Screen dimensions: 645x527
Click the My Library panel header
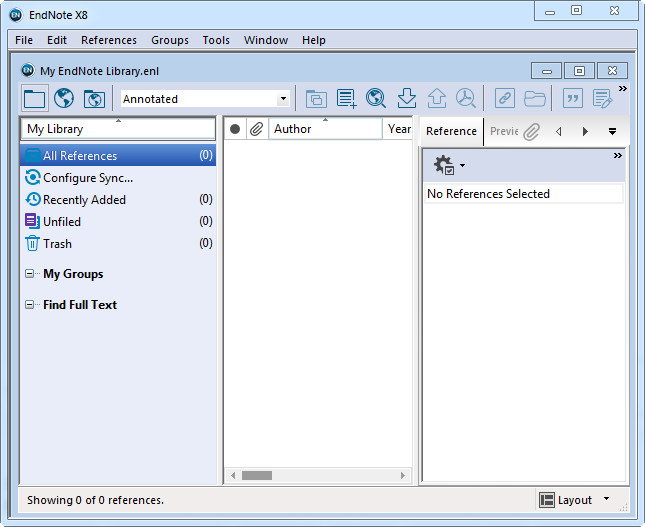(x=118, y=129)
